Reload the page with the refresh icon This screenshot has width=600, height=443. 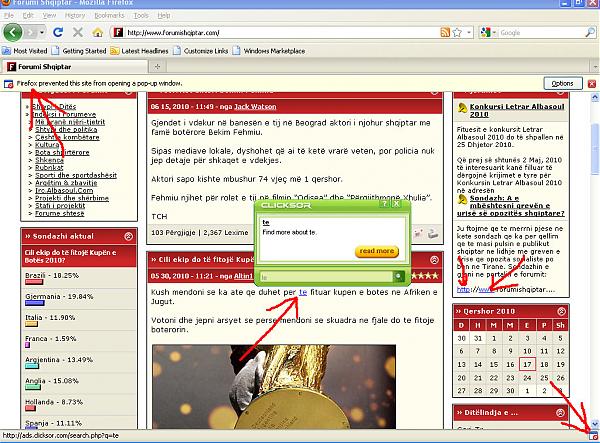pyautogui.click(x=58, y=32)
